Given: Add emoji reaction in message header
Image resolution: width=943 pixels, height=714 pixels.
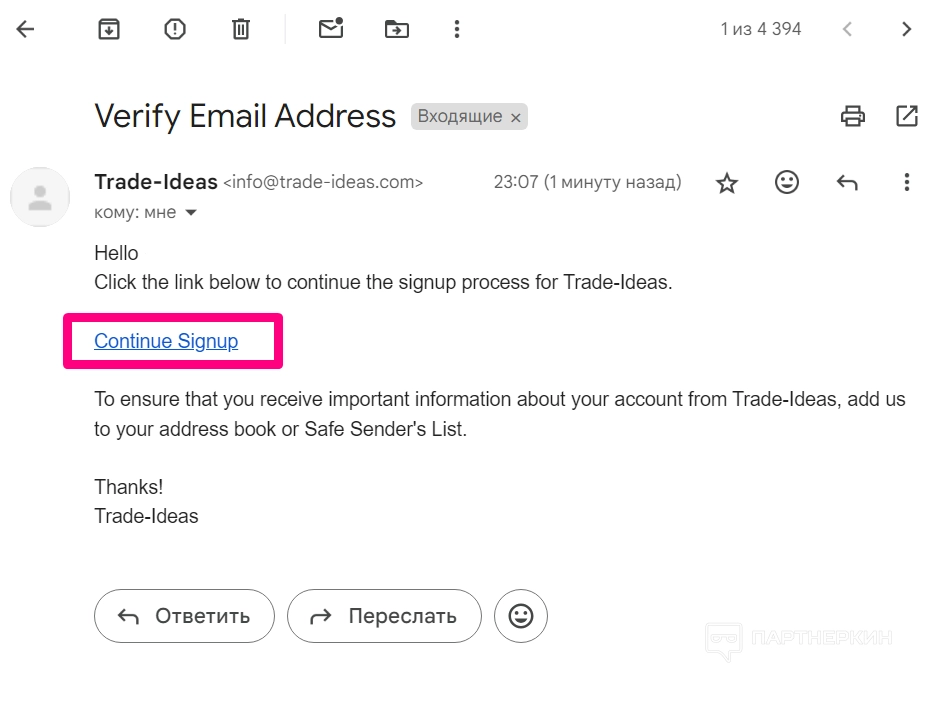Looking at the screenshot, I should (787, 183).
